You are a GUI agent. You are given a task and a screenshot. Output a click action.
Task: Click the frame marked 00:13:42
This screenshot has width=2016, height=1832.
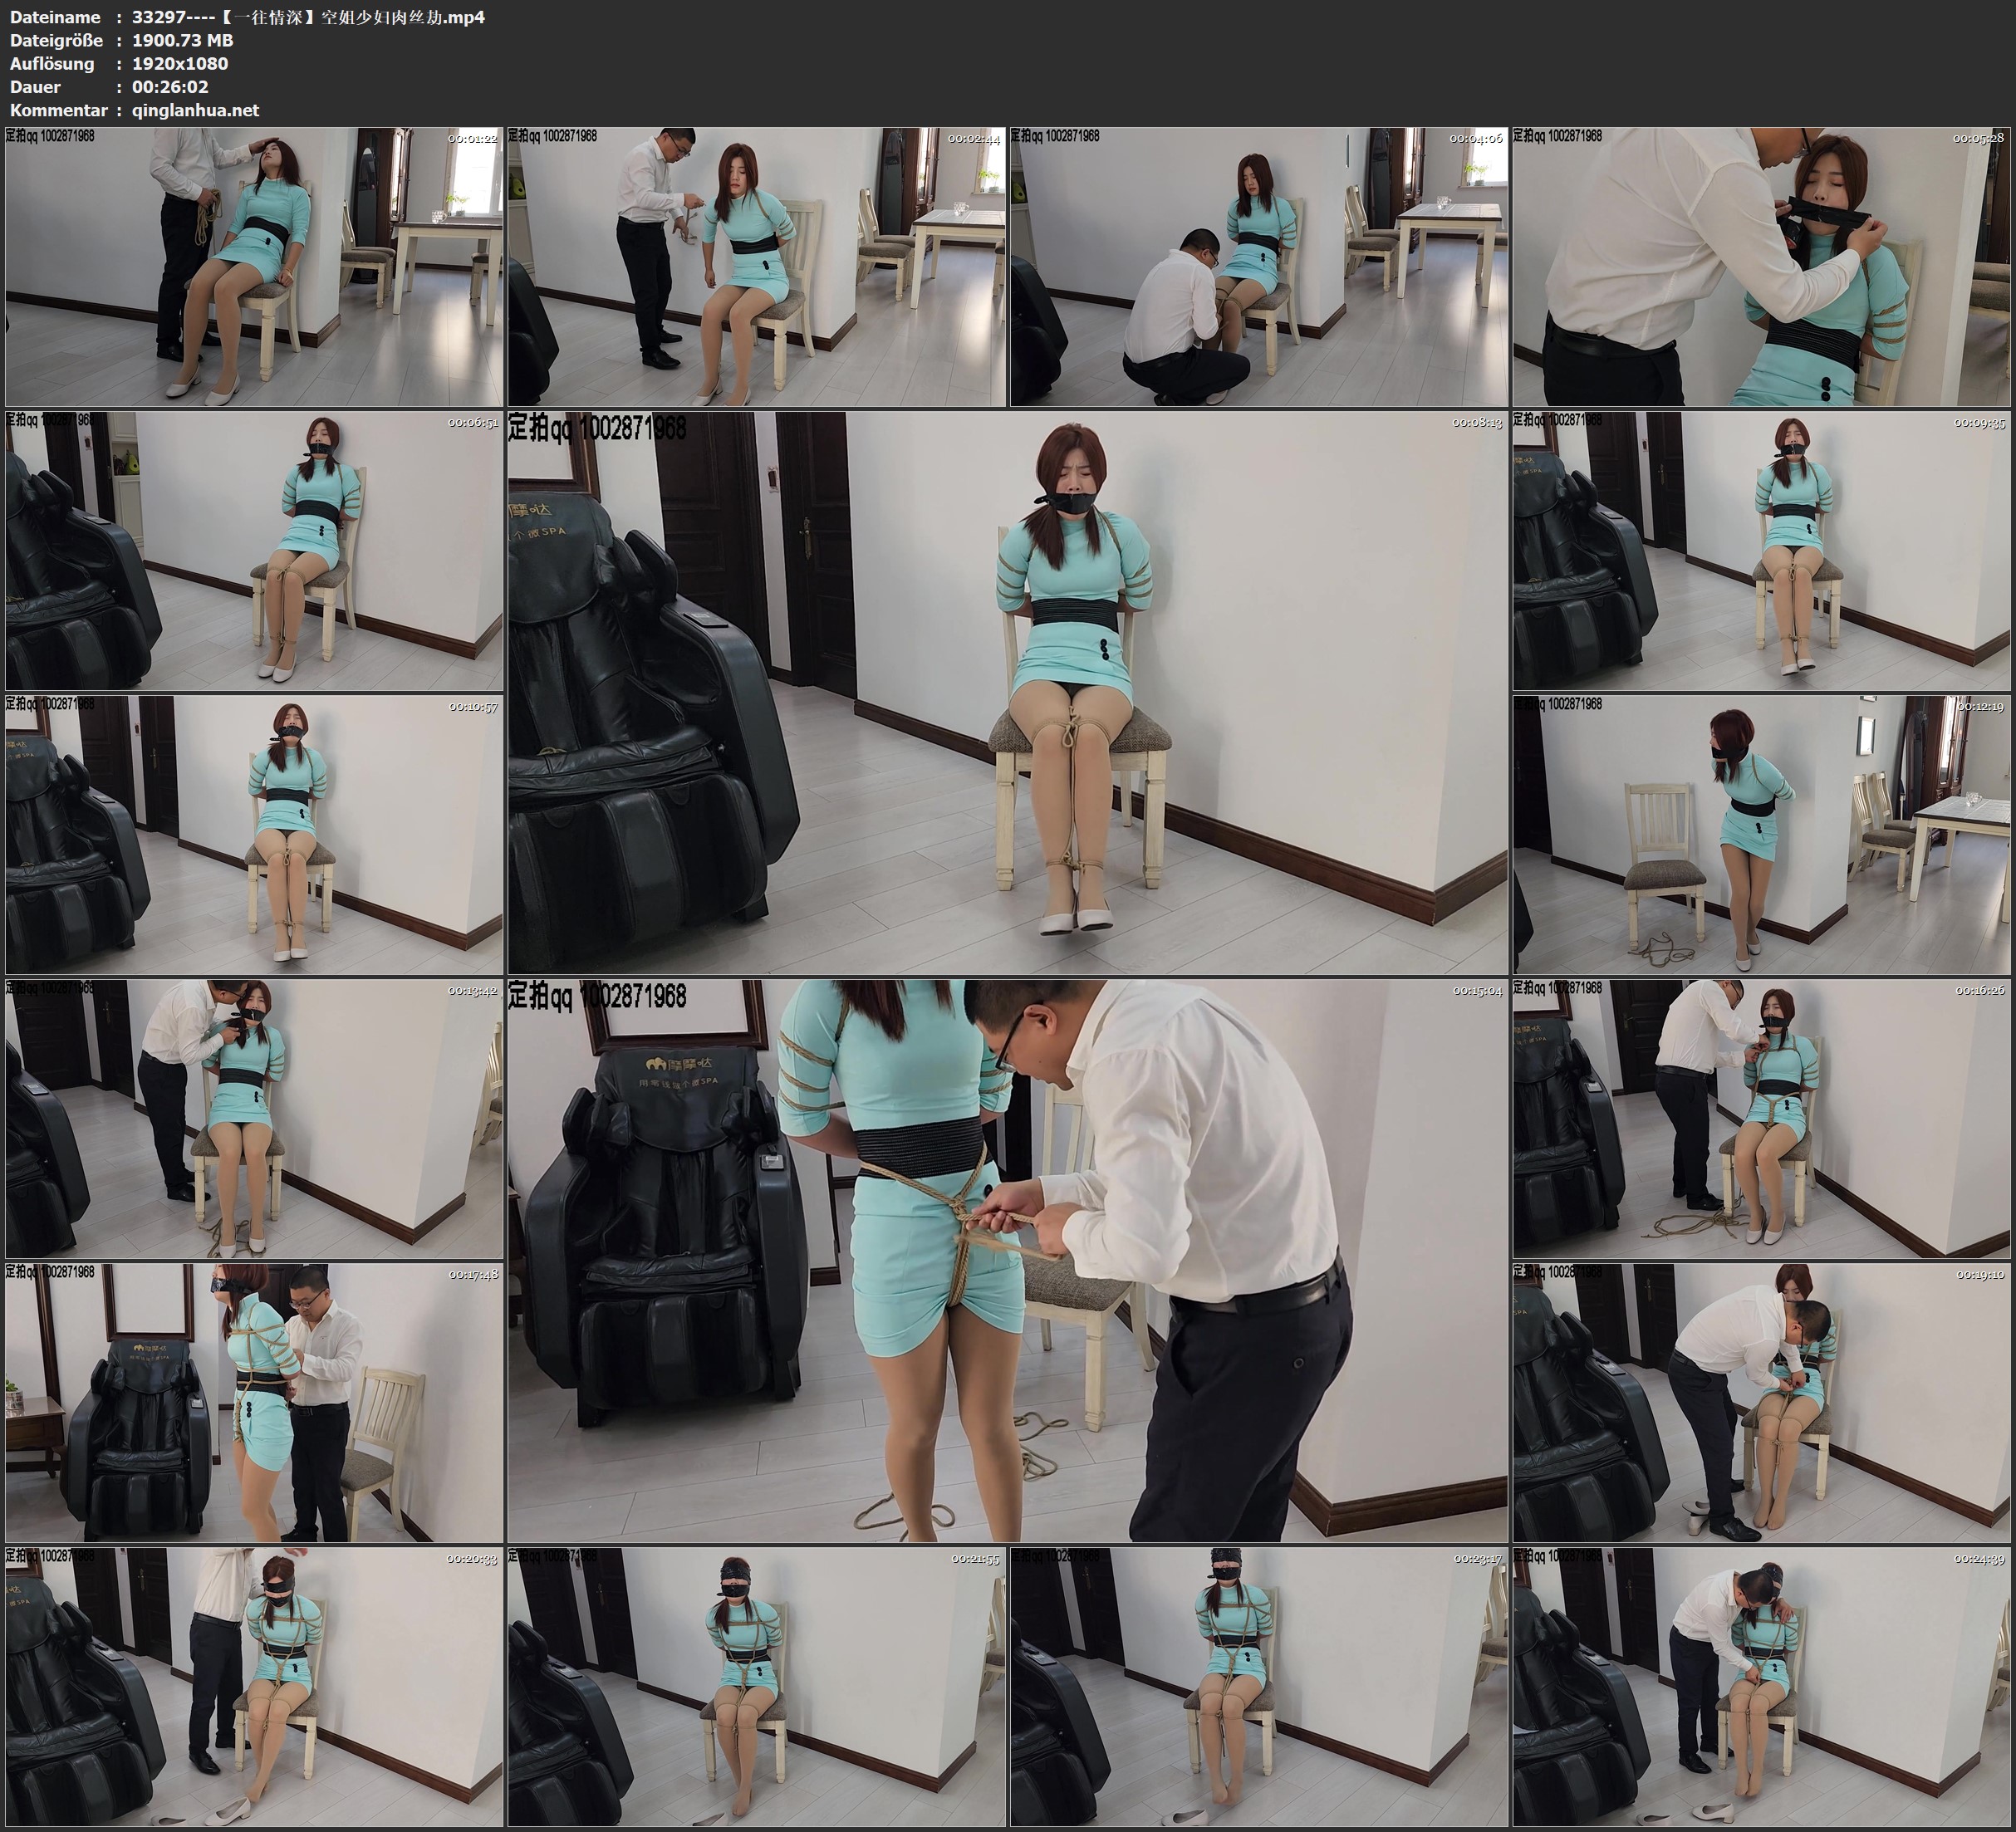[254, 1118]
